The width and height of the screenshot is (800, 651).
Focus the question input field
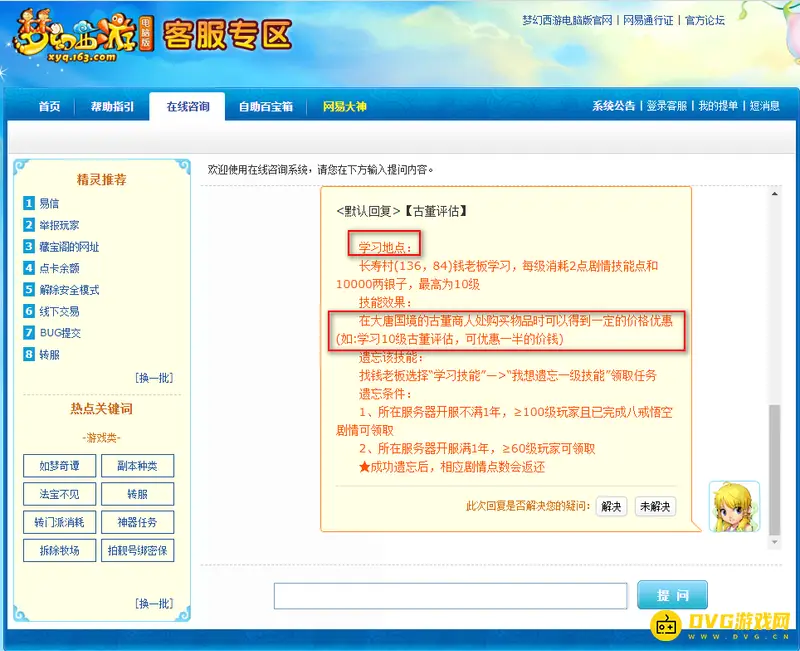point(451,596)
